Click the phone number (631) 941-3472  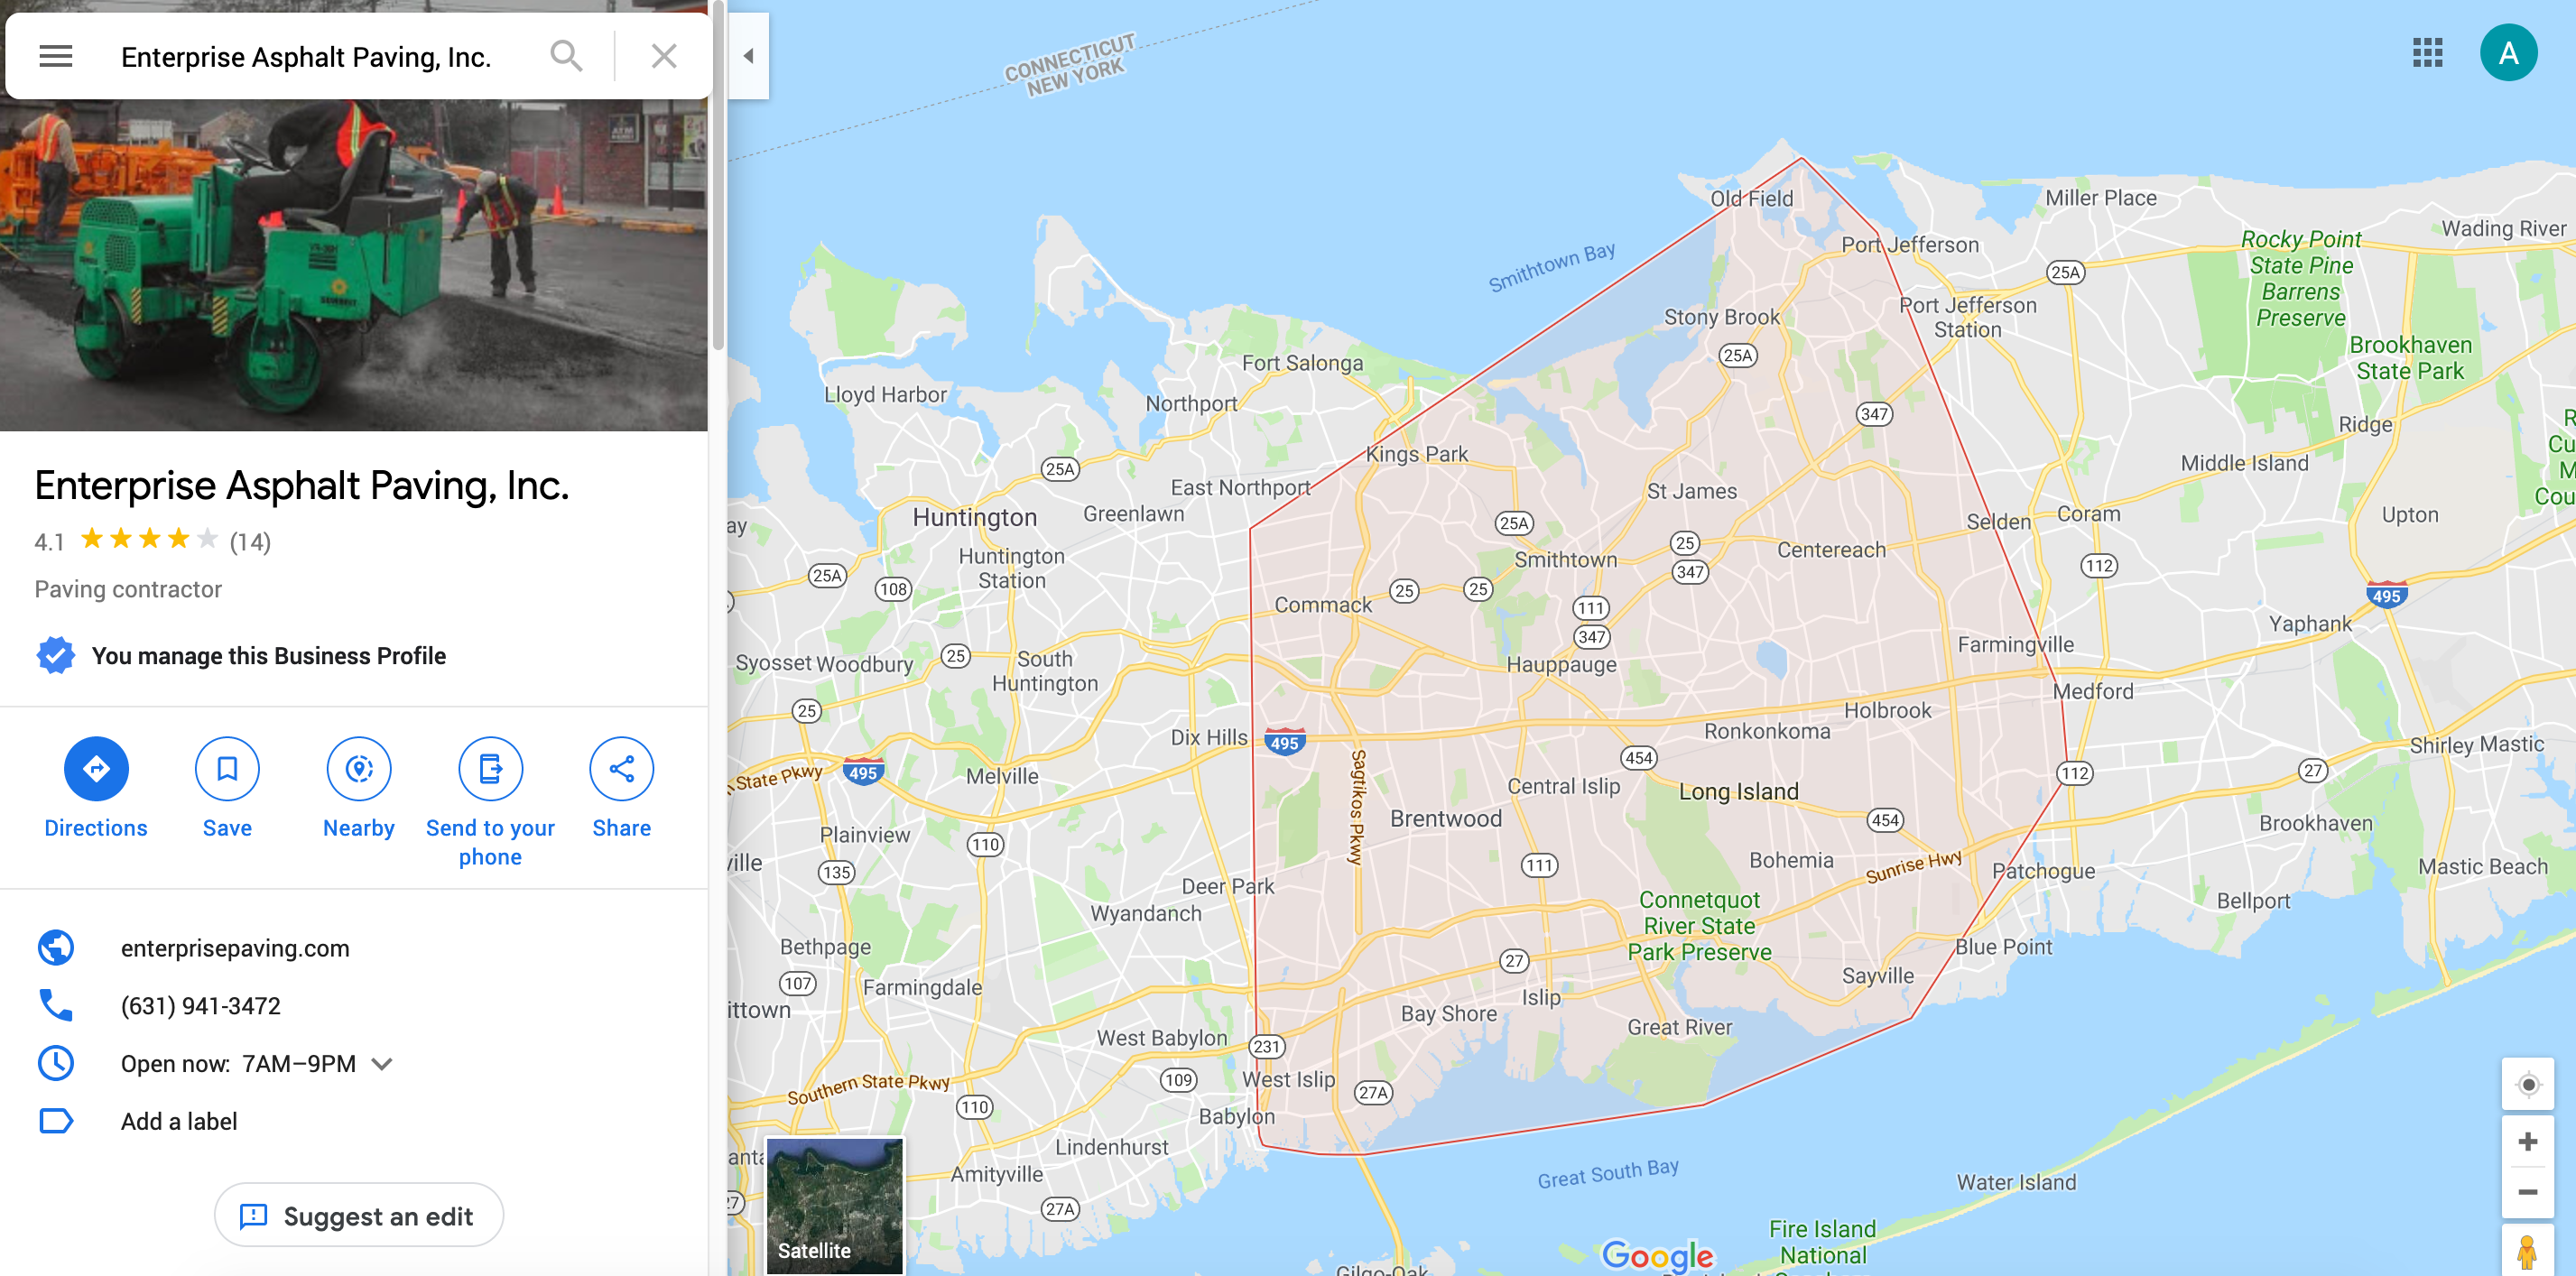click(x=200, y=1006)
